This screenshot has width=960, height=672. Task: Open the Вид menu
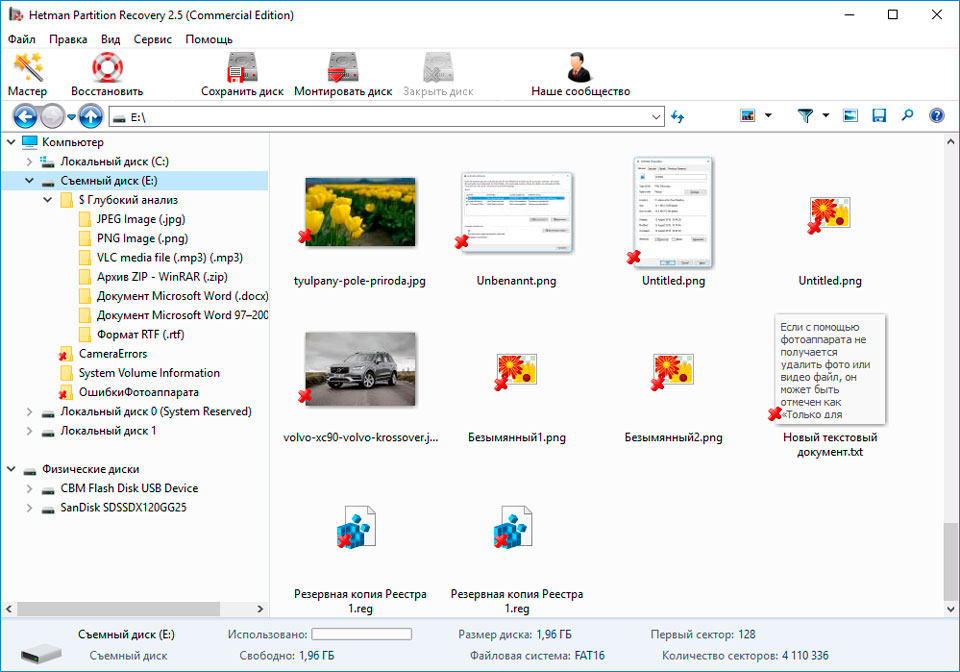110,39
